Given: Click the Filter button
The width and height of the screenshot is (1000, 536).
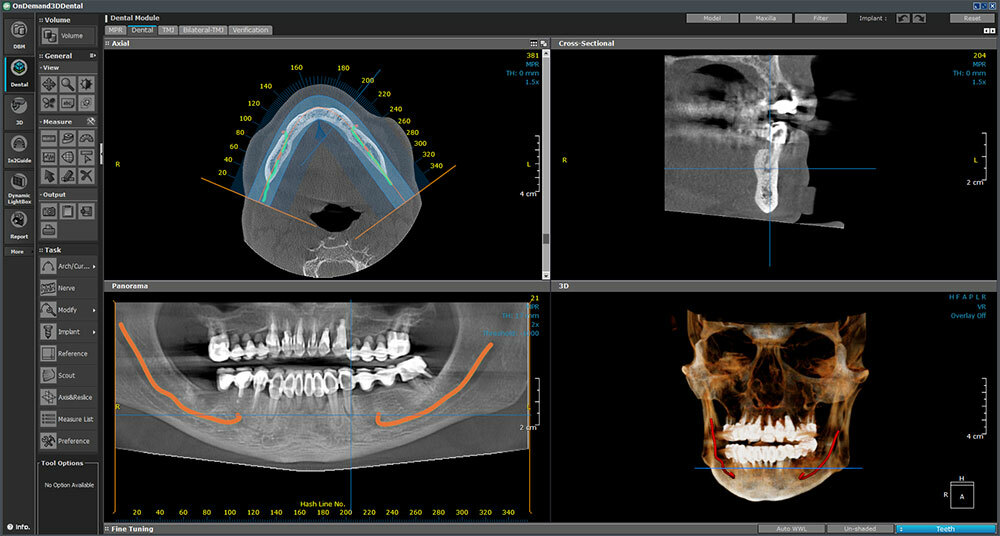Looking at the screenshot, I should 821,18.
